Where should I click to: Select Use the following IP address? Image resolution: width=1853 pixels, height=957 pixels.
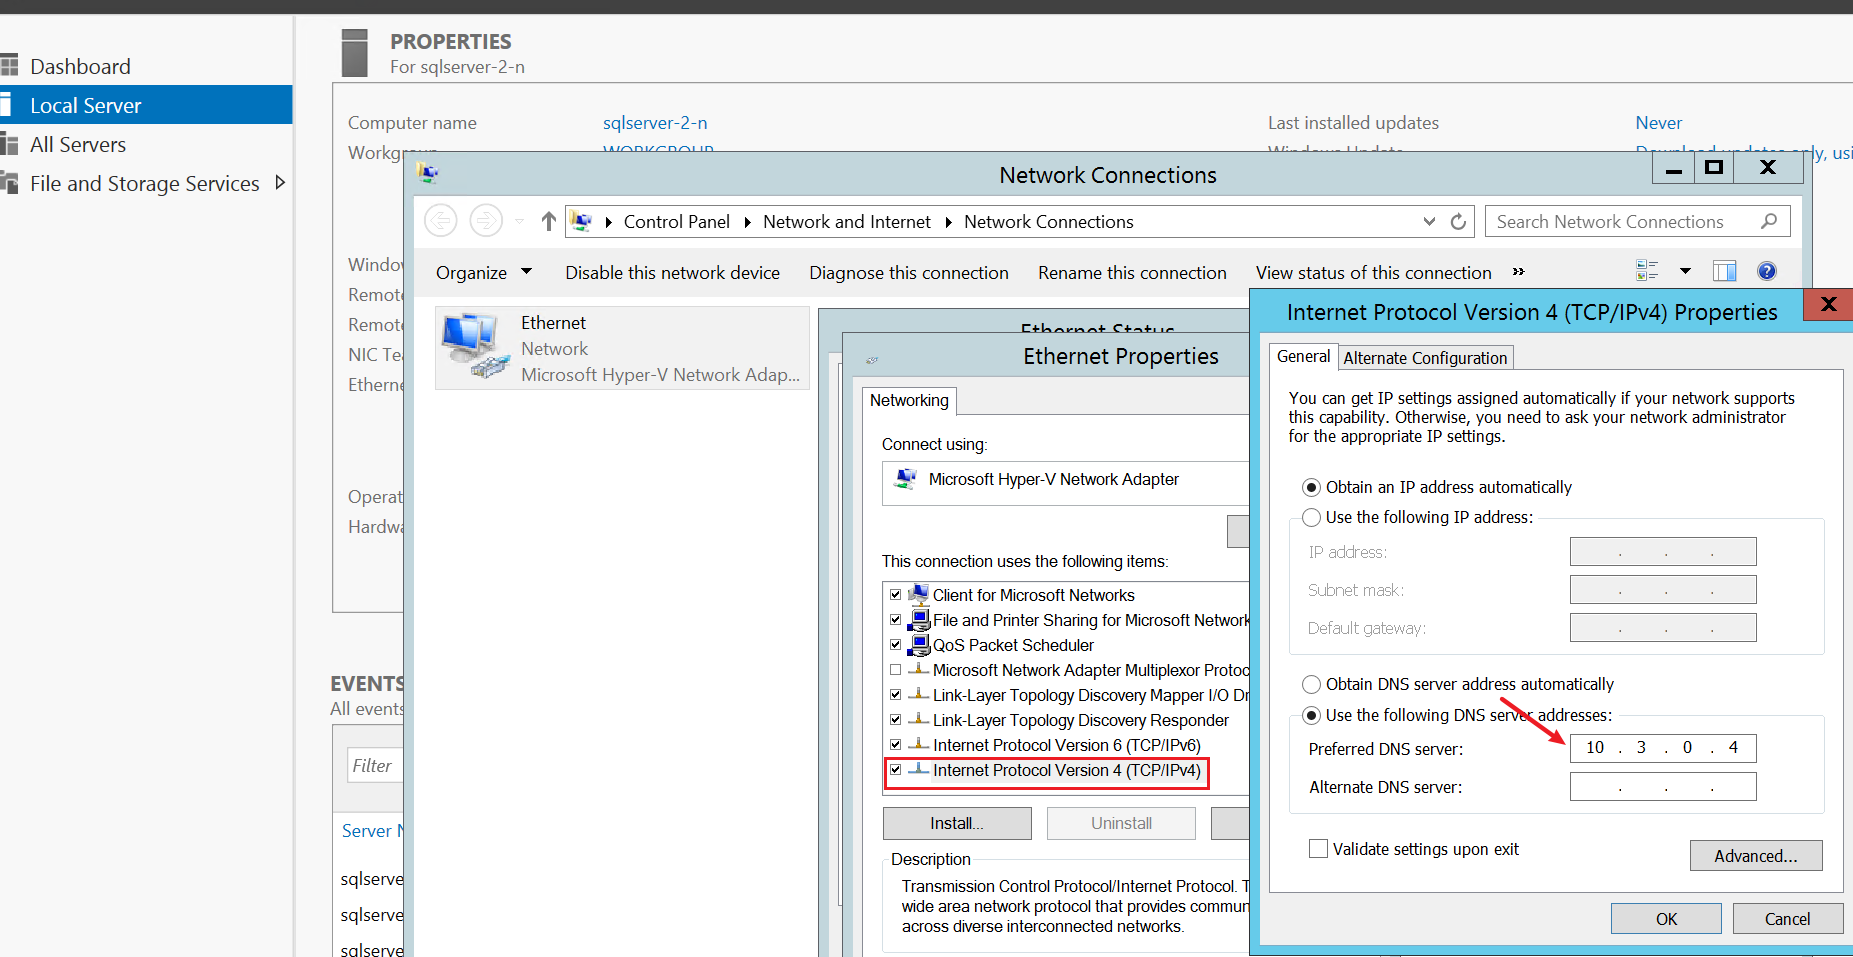1312,517
